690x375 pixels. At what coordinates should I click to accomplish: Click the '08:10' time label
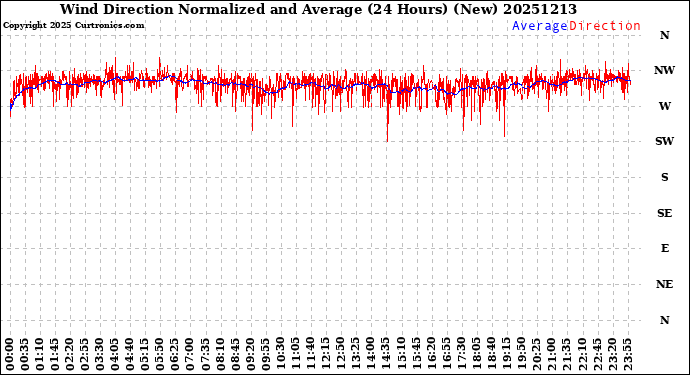[x=220, y=354]
